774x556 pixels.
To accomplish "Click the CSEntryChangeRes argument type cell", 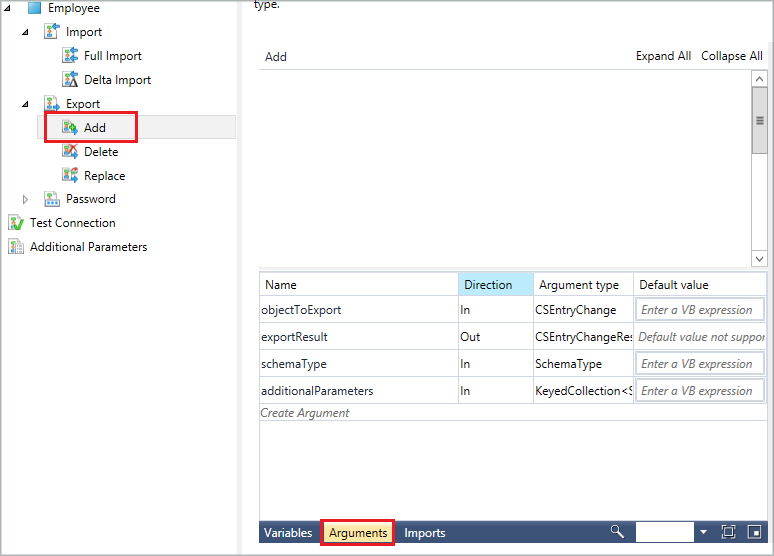I will [x=583, y=337].
